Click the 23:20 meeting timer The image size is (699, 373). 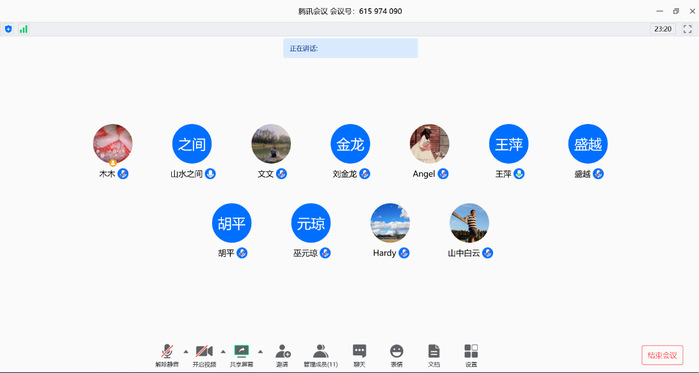coord(663,29)
